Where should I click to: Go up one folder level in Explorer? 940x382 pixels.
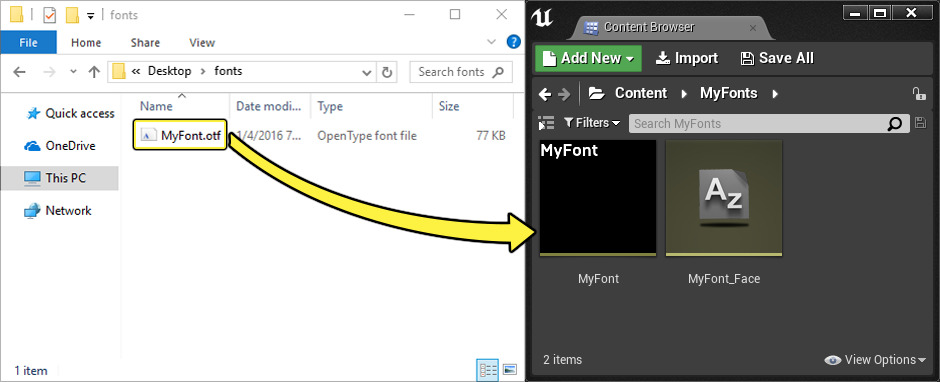[x=94, y=72]
